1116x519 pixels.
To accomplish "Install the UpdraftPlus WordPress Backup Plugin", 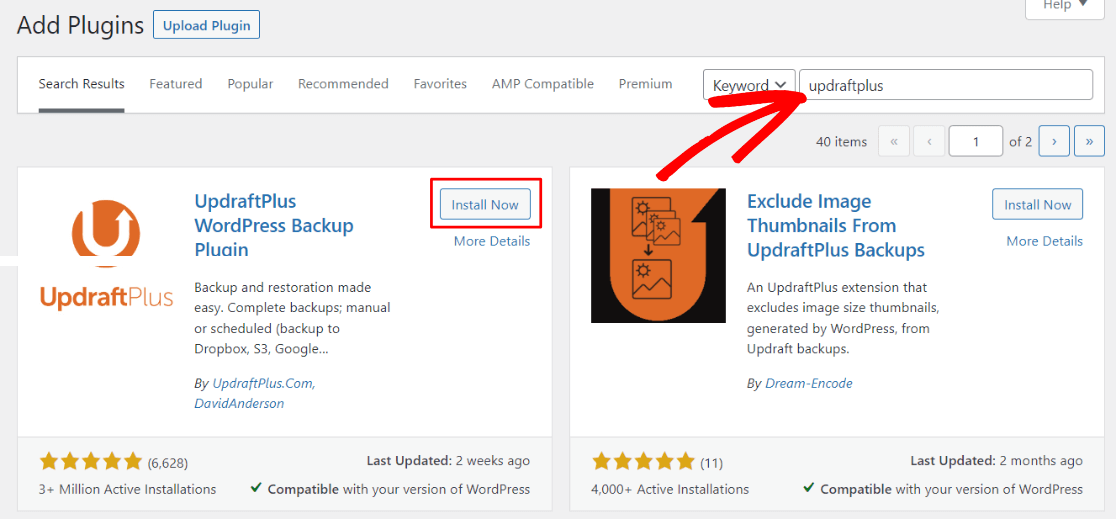I will click(x=485, y=204).
